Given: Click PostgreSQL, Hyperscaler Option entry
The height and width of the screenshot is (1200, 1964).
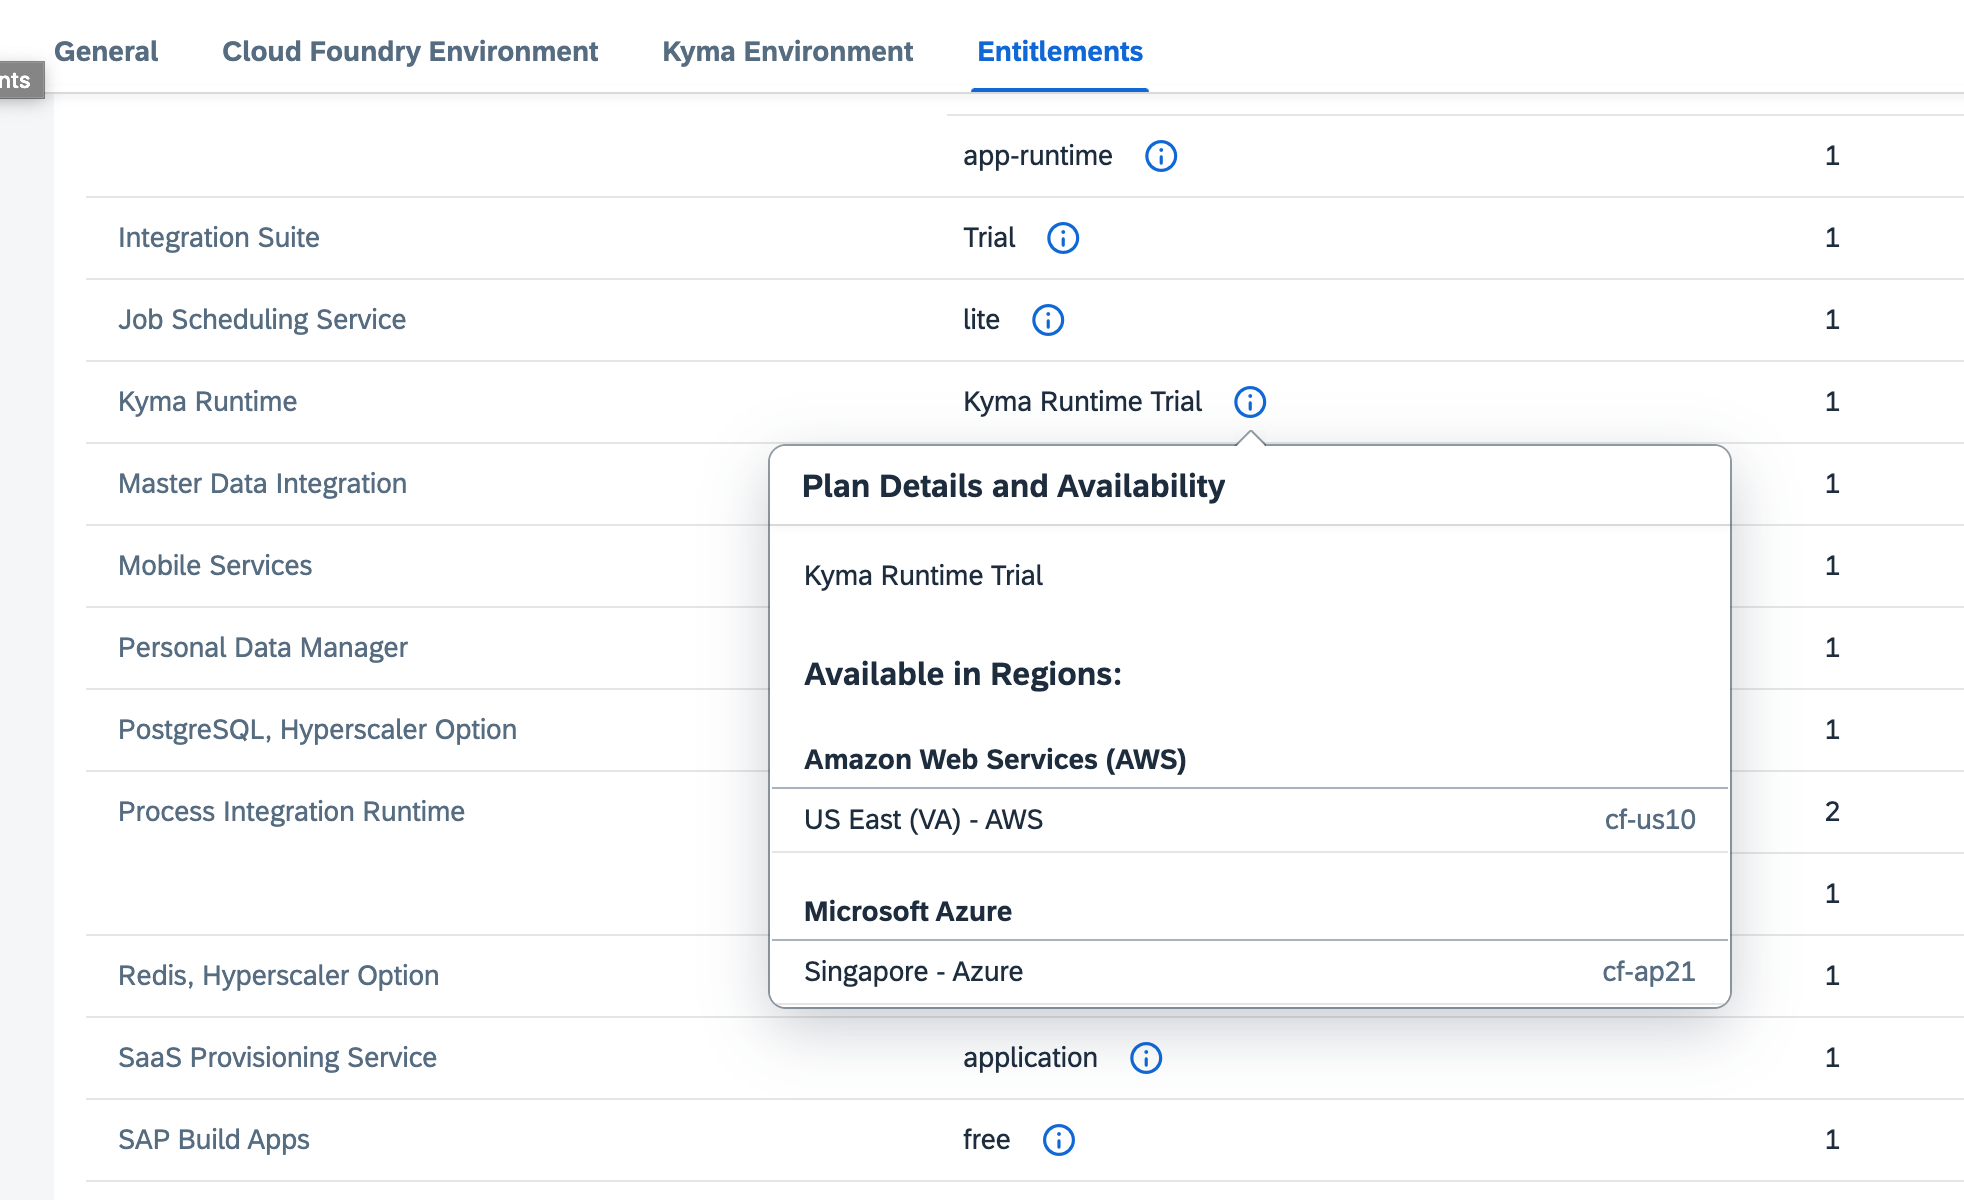Looking at the screenshot, I should (317, 730).
